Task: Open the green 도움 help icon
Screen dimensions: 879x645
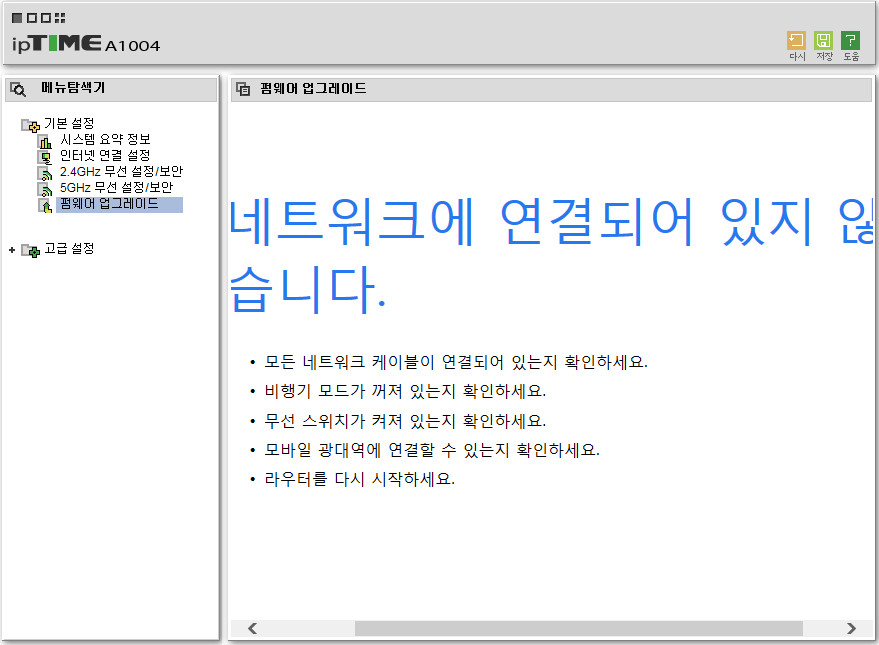Action: click(x=850, y=40)
